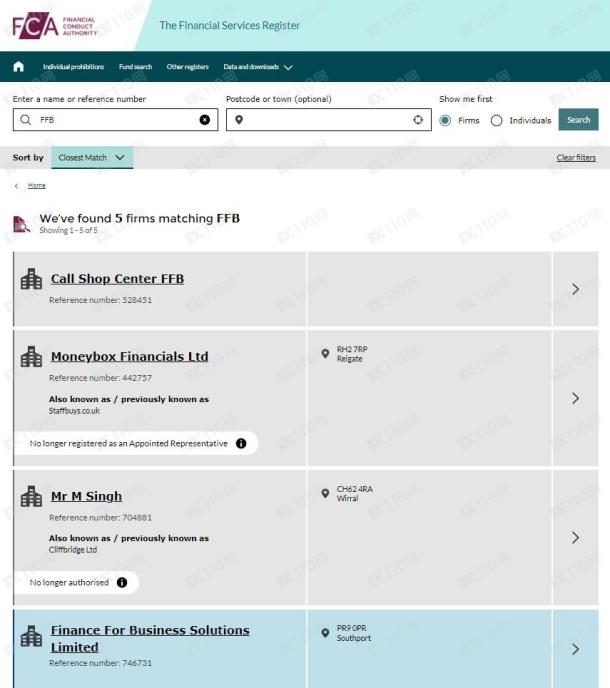Click the Staffbuys.co.uk alias text
The width and height of the screenshot is (610, 688).
[x=74, y=411]
